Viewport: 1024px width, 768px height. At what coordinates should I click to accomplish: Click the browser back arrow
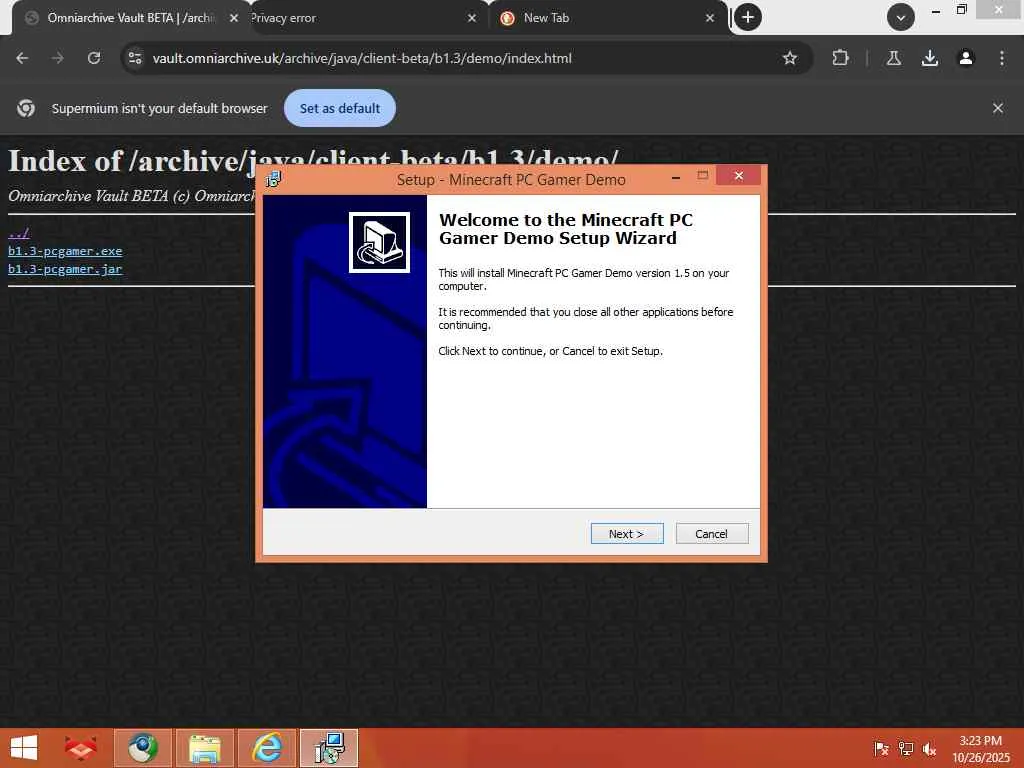tap(22, 58)
